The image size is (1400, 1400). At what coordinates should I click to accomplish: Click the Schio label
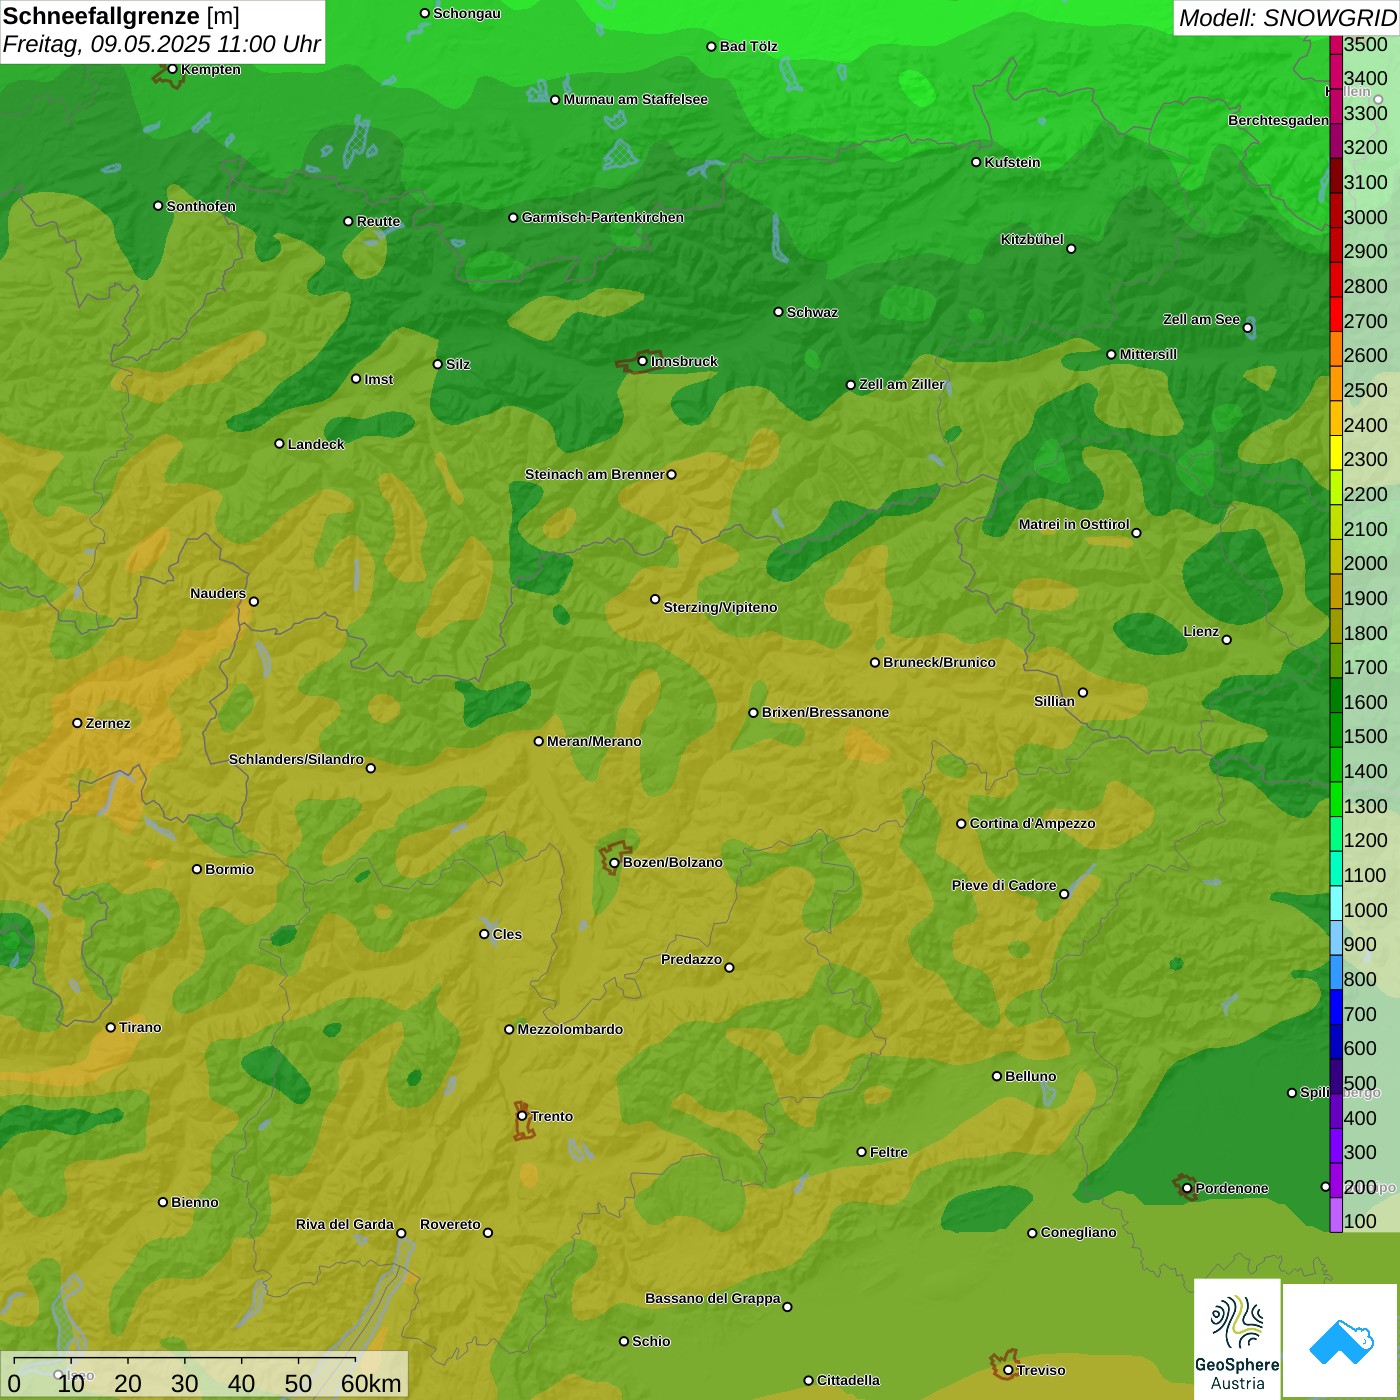point(652,1341)
